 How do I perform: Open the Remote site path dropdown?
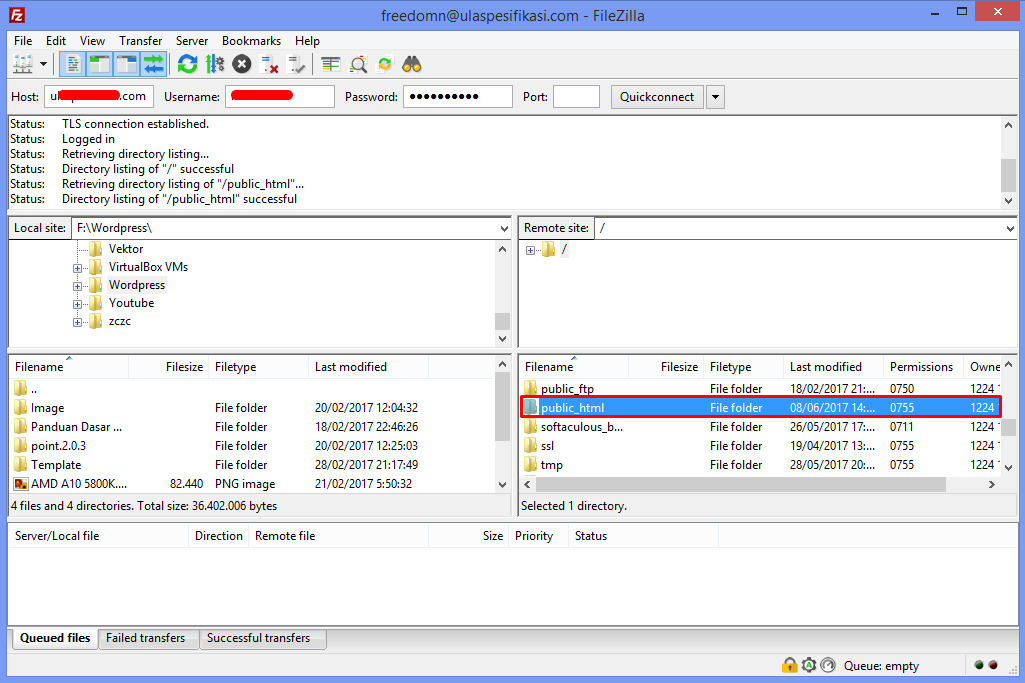1010,228
